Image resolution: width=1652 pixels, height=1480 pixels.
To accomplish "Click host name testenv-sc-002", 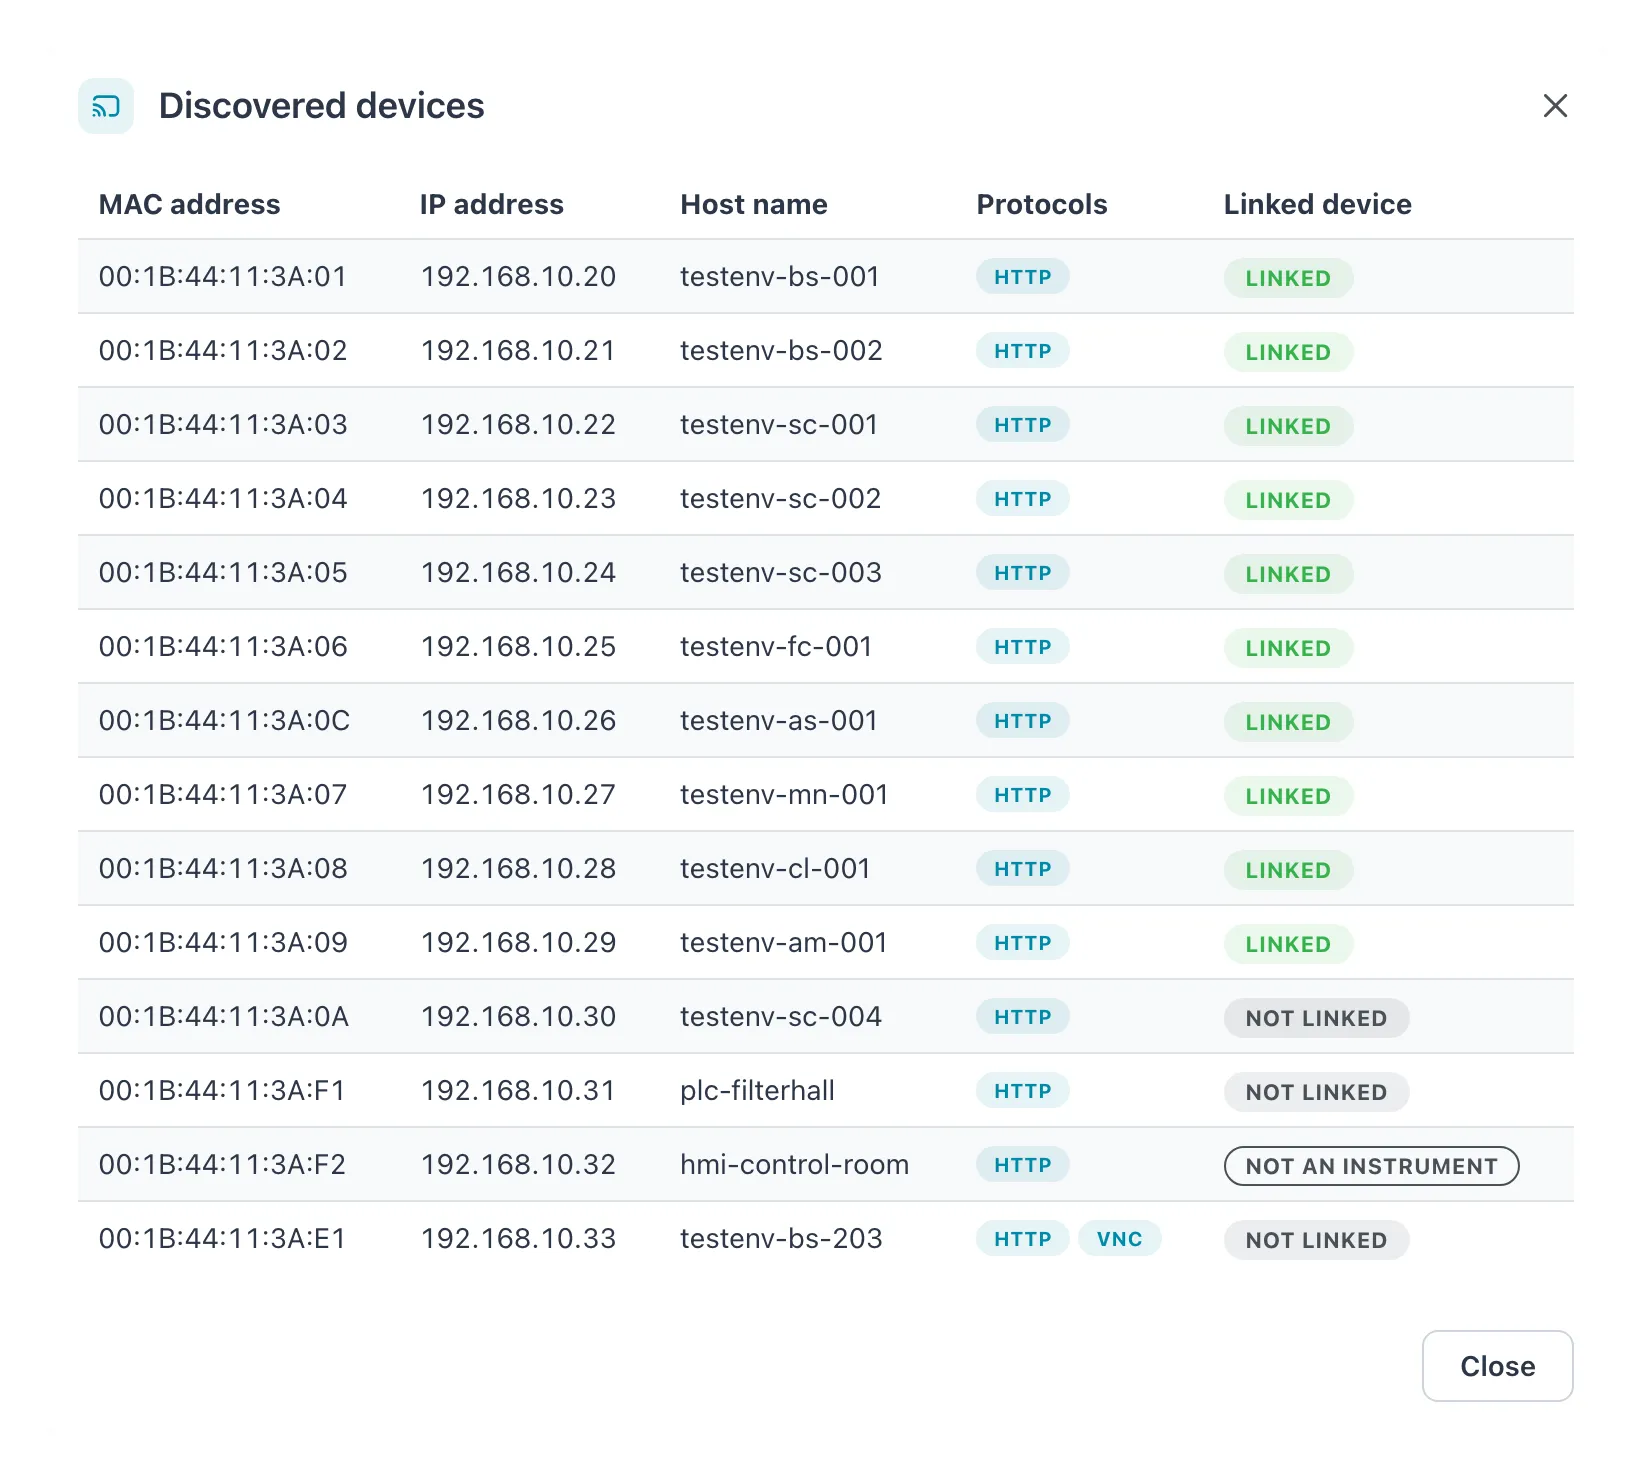I will [x=781, y=498].
